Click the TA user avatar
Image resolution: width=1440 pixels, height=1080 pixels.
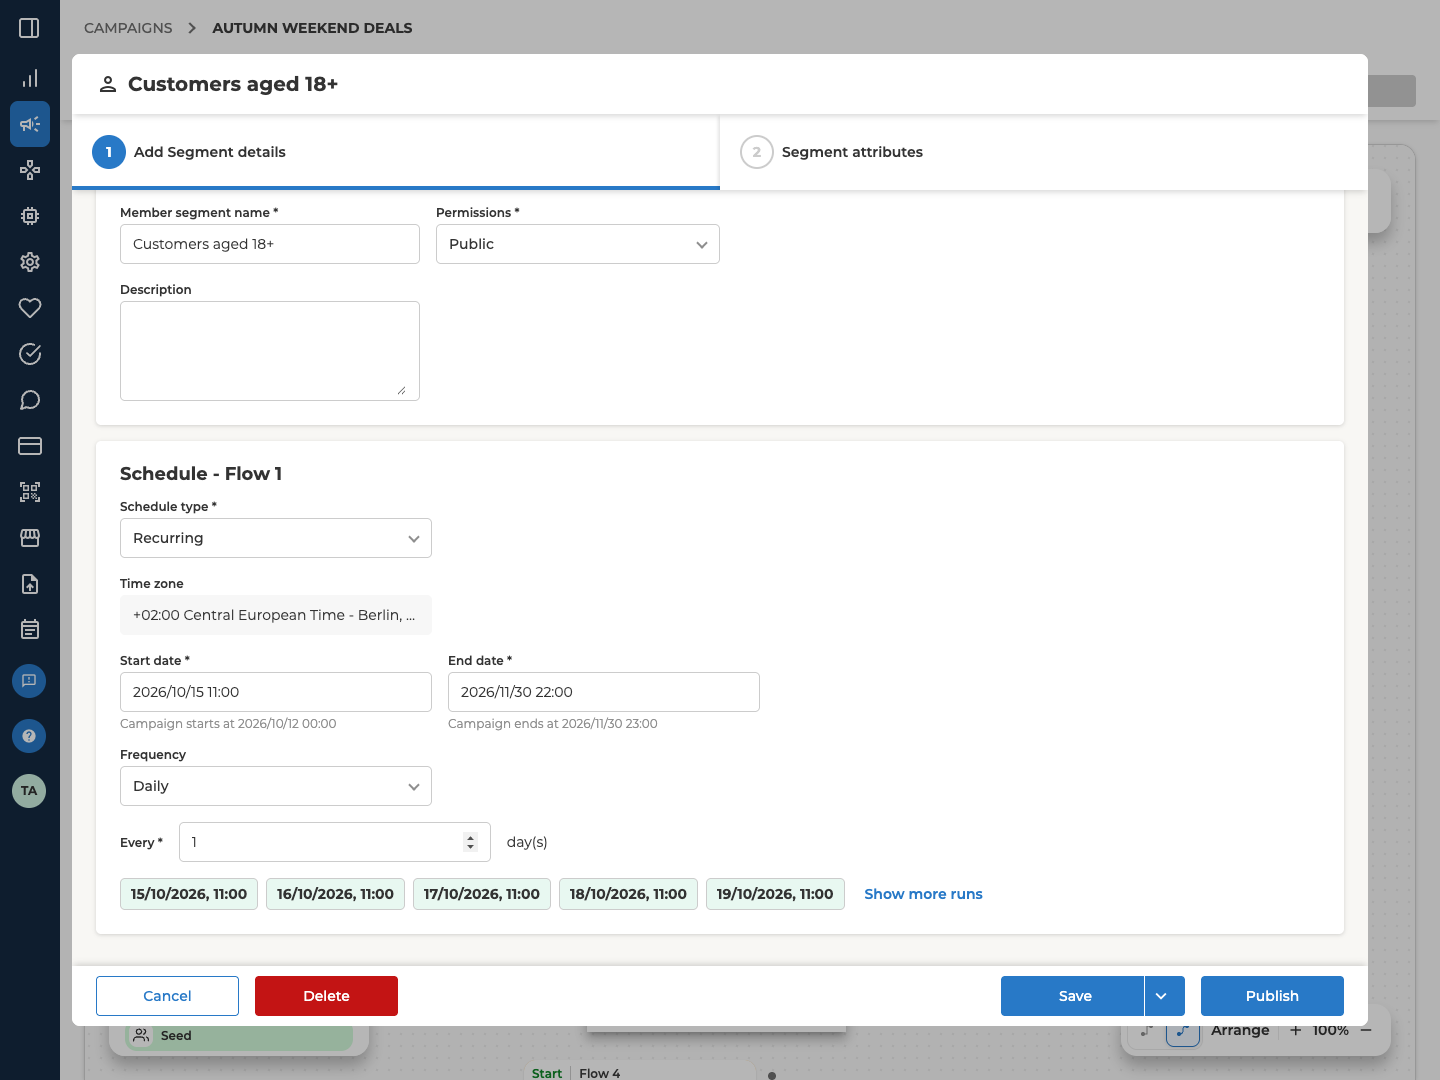pyautogui.click(x=29, y=791)
